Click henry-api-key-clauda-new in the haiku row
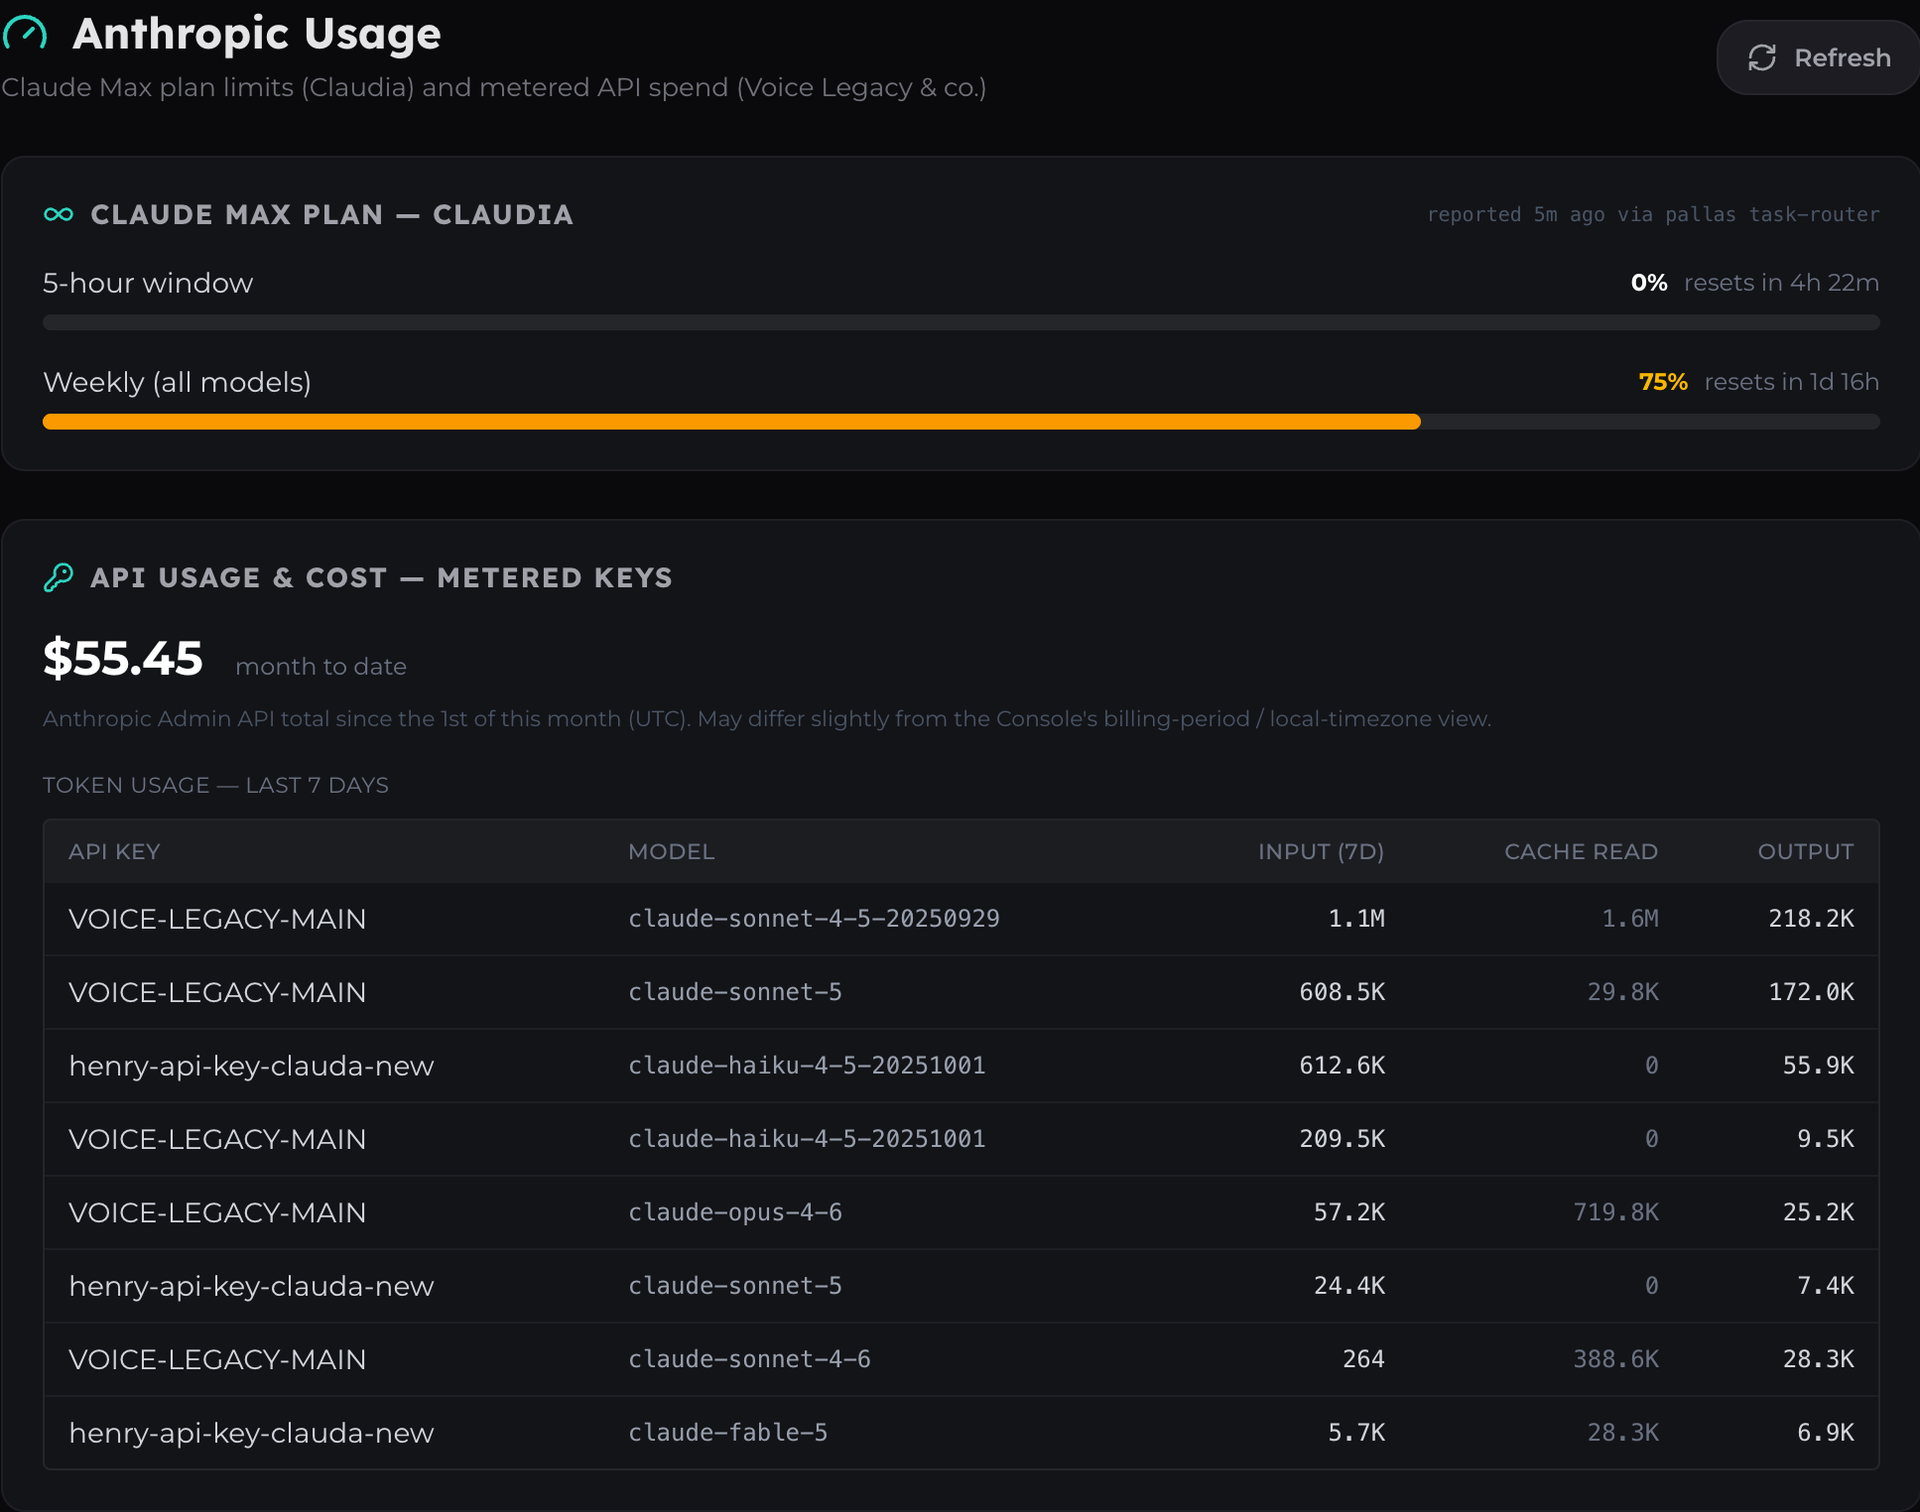1920x1512 pixels. tap(251, 1066)
